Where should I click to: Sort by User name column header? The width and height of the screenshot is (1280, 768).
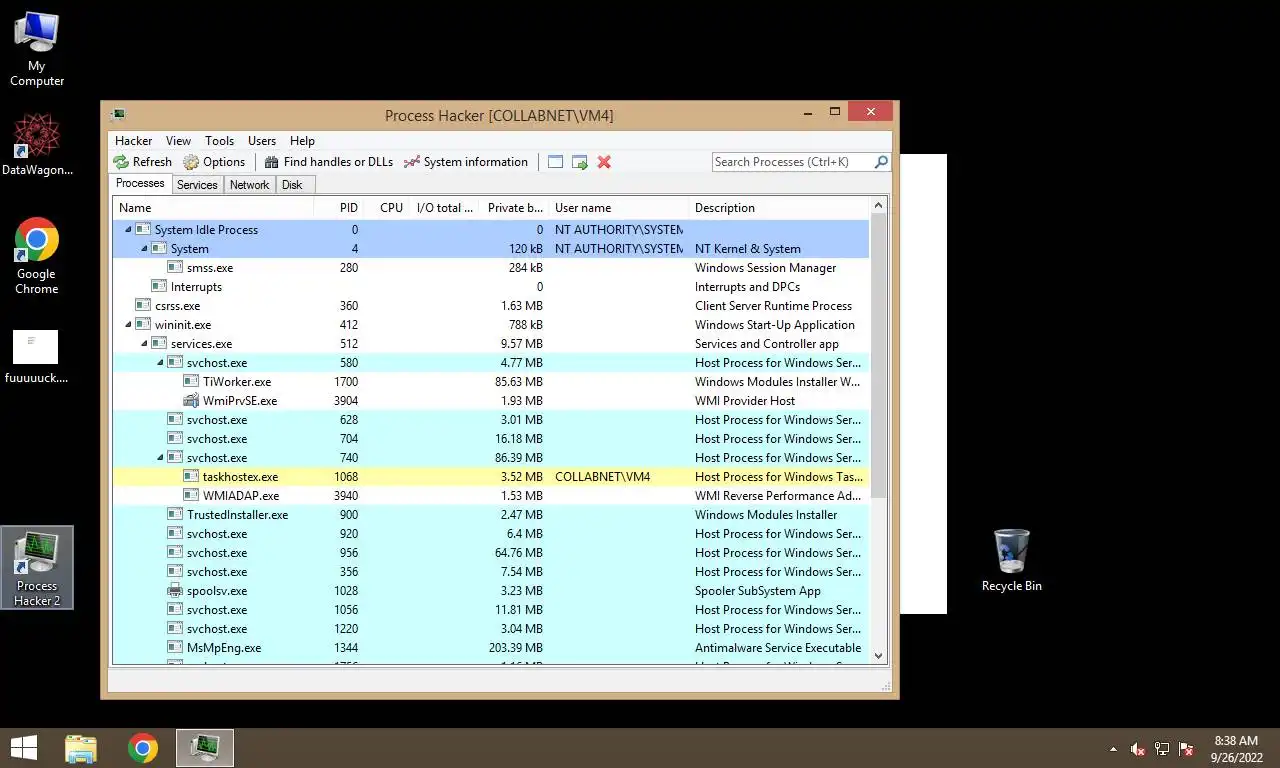coord(618,208)
